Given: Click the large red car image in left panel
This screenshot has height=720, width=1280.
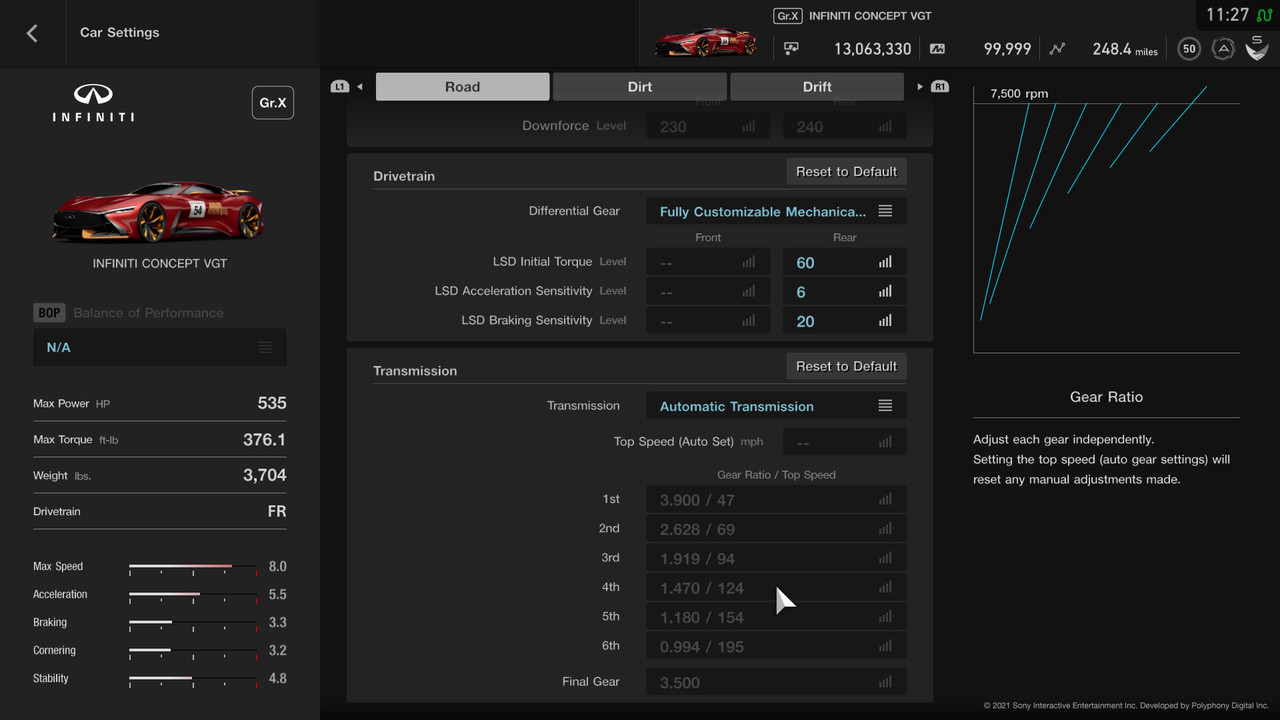Looking at the screenshot, I should pos(159,211).
